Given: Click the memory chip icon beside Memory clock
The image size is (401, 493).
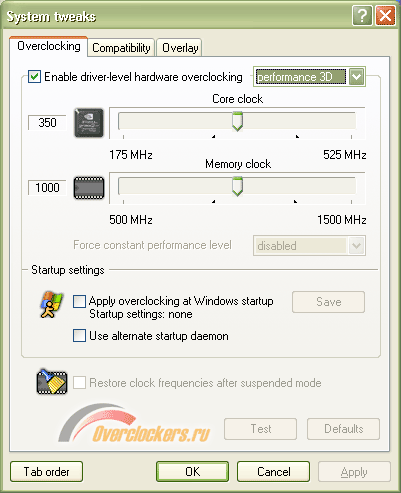Looking at the screenshot, I should 89,188.
